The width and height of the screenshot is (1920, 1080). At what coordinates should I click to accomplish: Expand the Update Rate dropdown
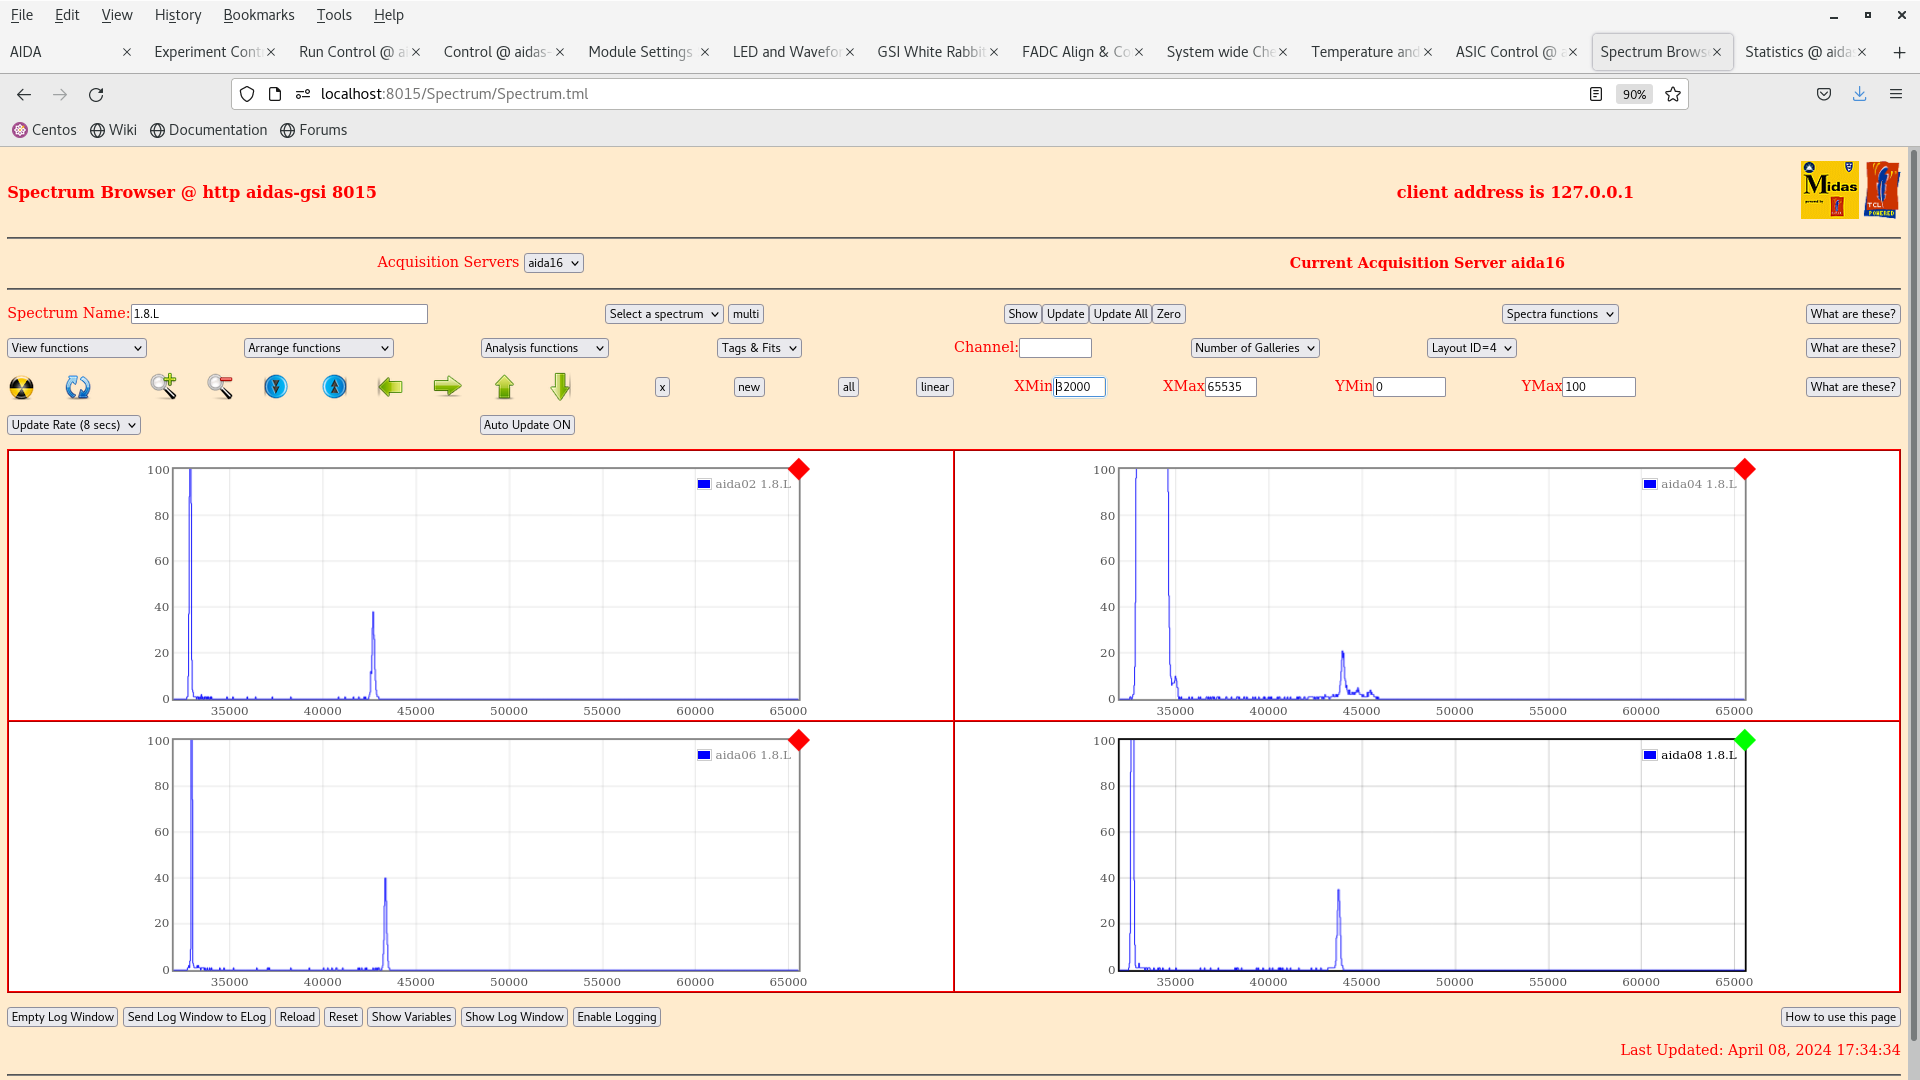pos(74,425)
